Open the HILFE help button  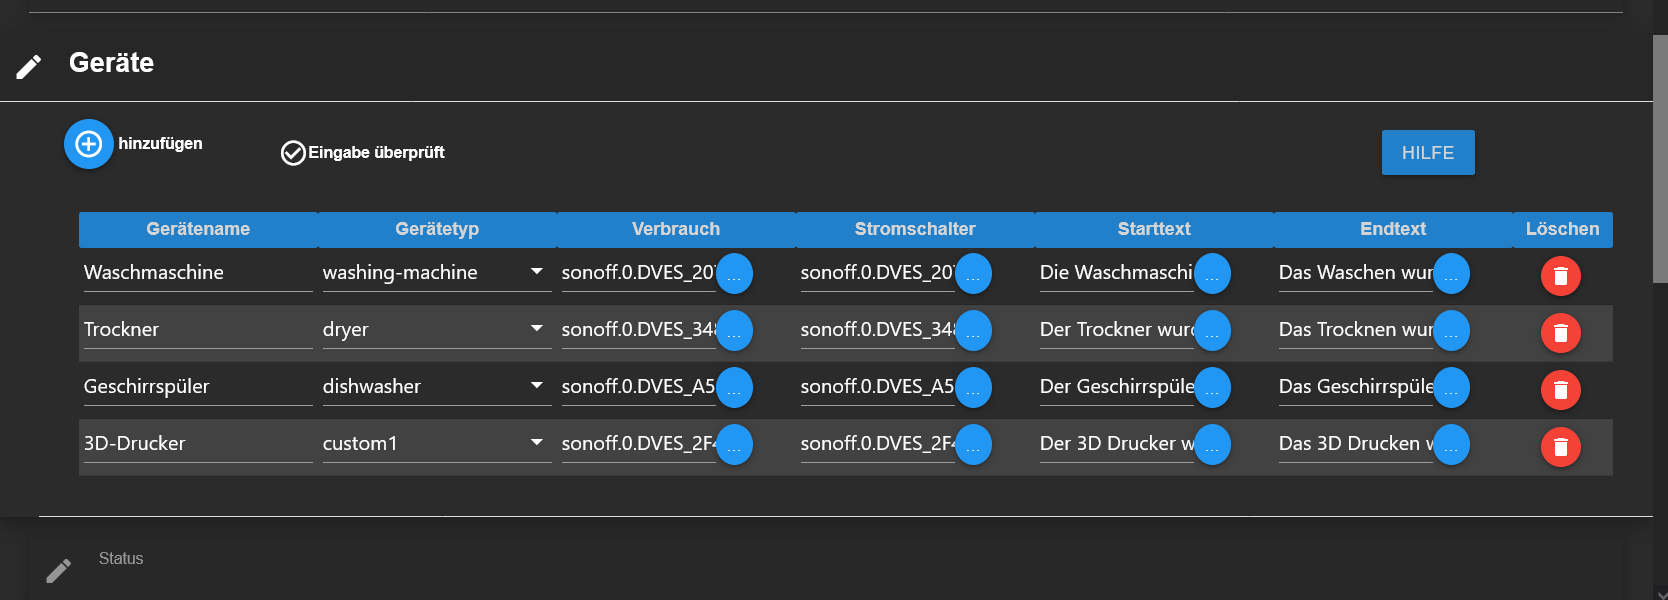1428,153
